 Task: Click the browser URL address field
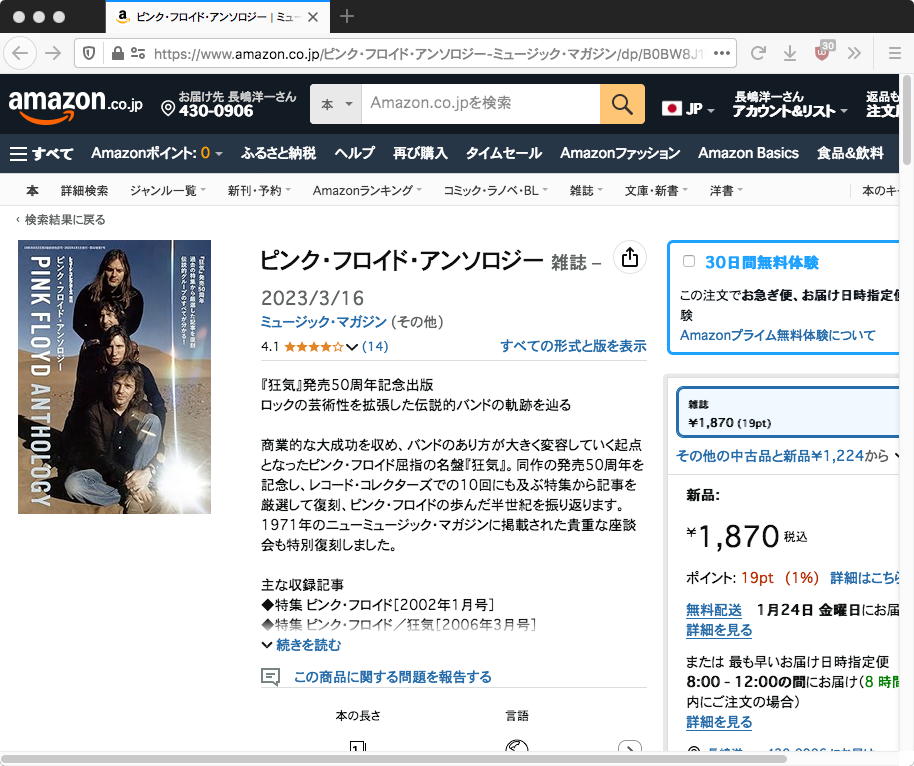pos(427,54)
